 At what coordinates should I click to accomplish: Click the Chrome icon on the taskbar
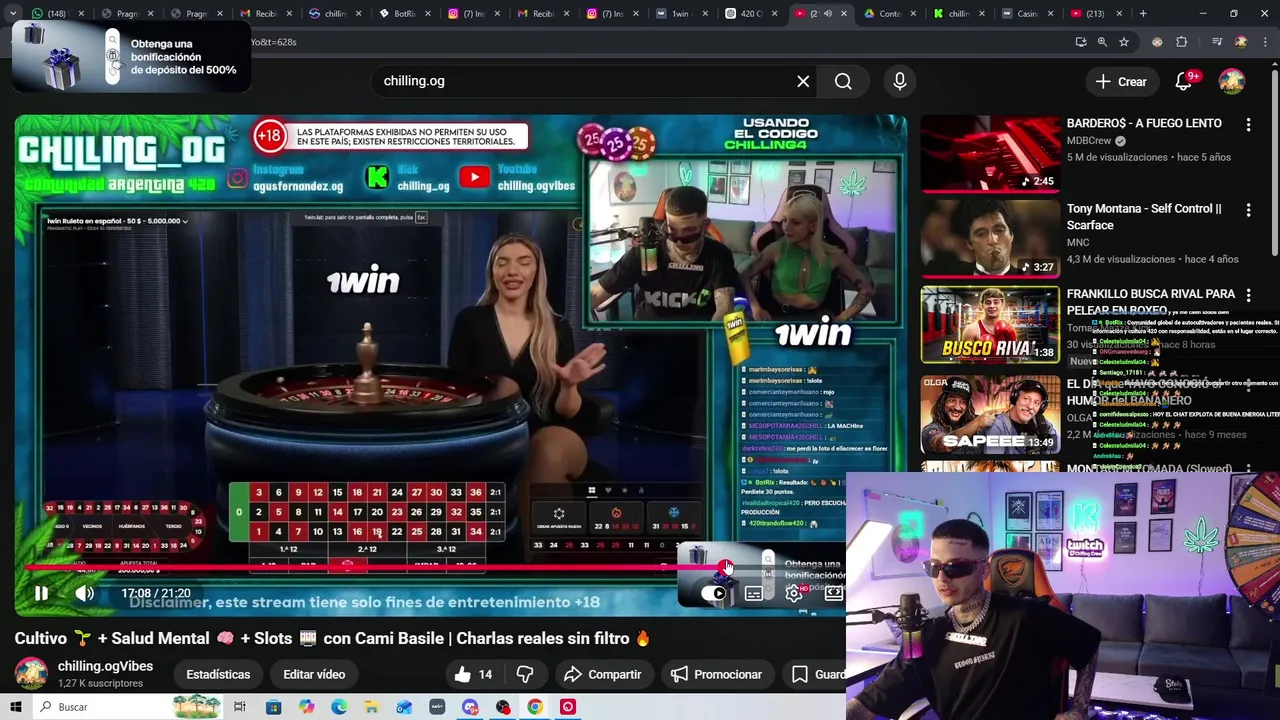point(535,707)
